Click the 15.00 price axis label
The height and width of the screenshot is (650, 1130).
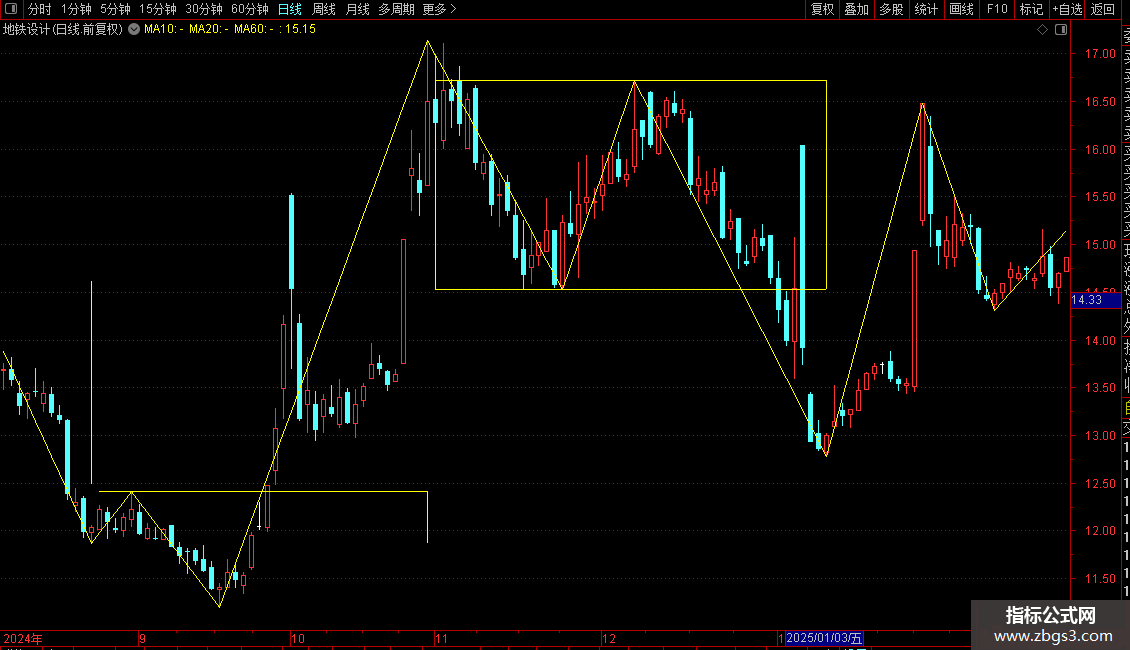point(1100,244)
